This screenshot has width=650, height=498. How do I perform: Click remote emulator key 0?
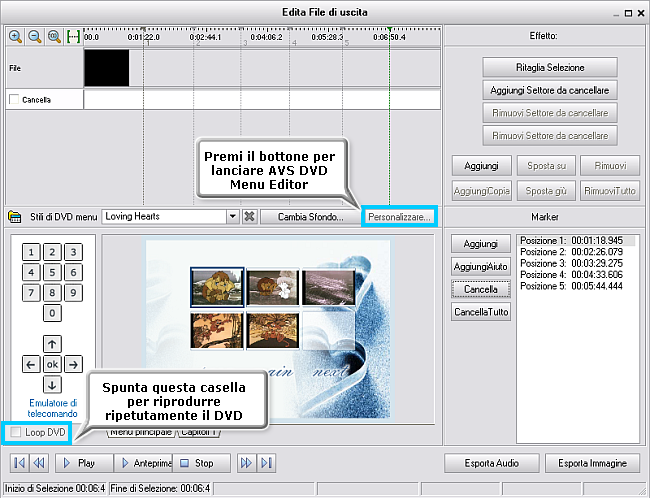[52, 313]
